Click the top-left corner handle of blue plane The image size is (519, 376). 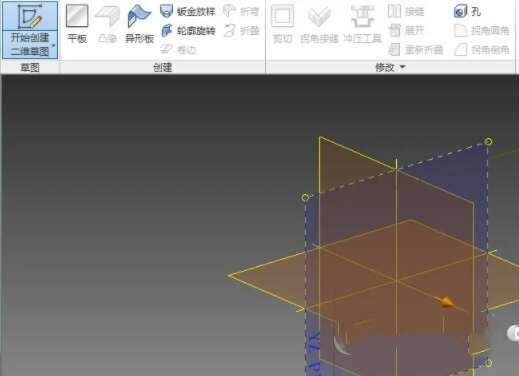(x=305, y=198)
